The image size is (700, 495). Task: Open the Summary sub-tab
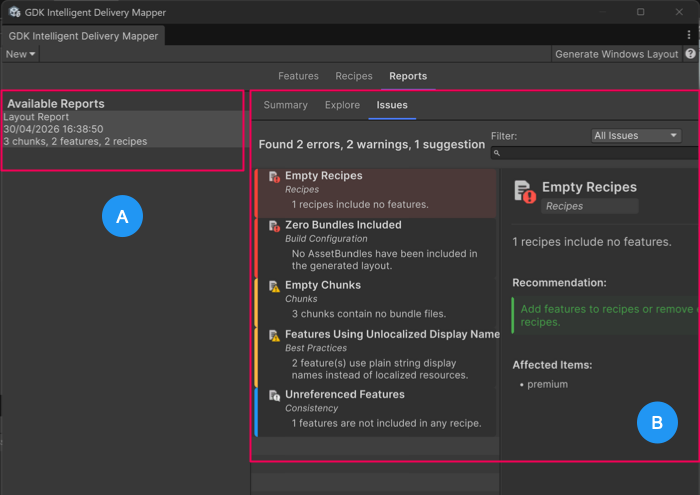[285, 105]
